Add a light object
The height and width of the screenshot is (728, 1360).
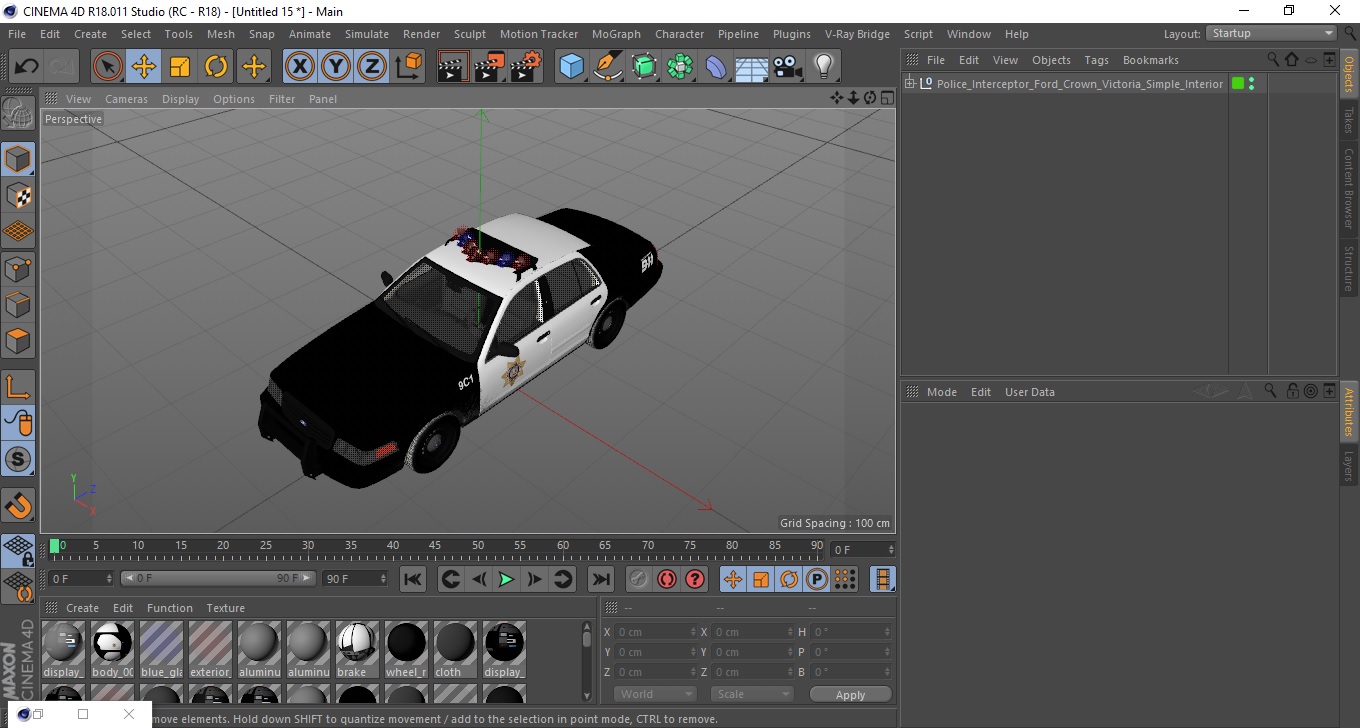pos(823,67)
